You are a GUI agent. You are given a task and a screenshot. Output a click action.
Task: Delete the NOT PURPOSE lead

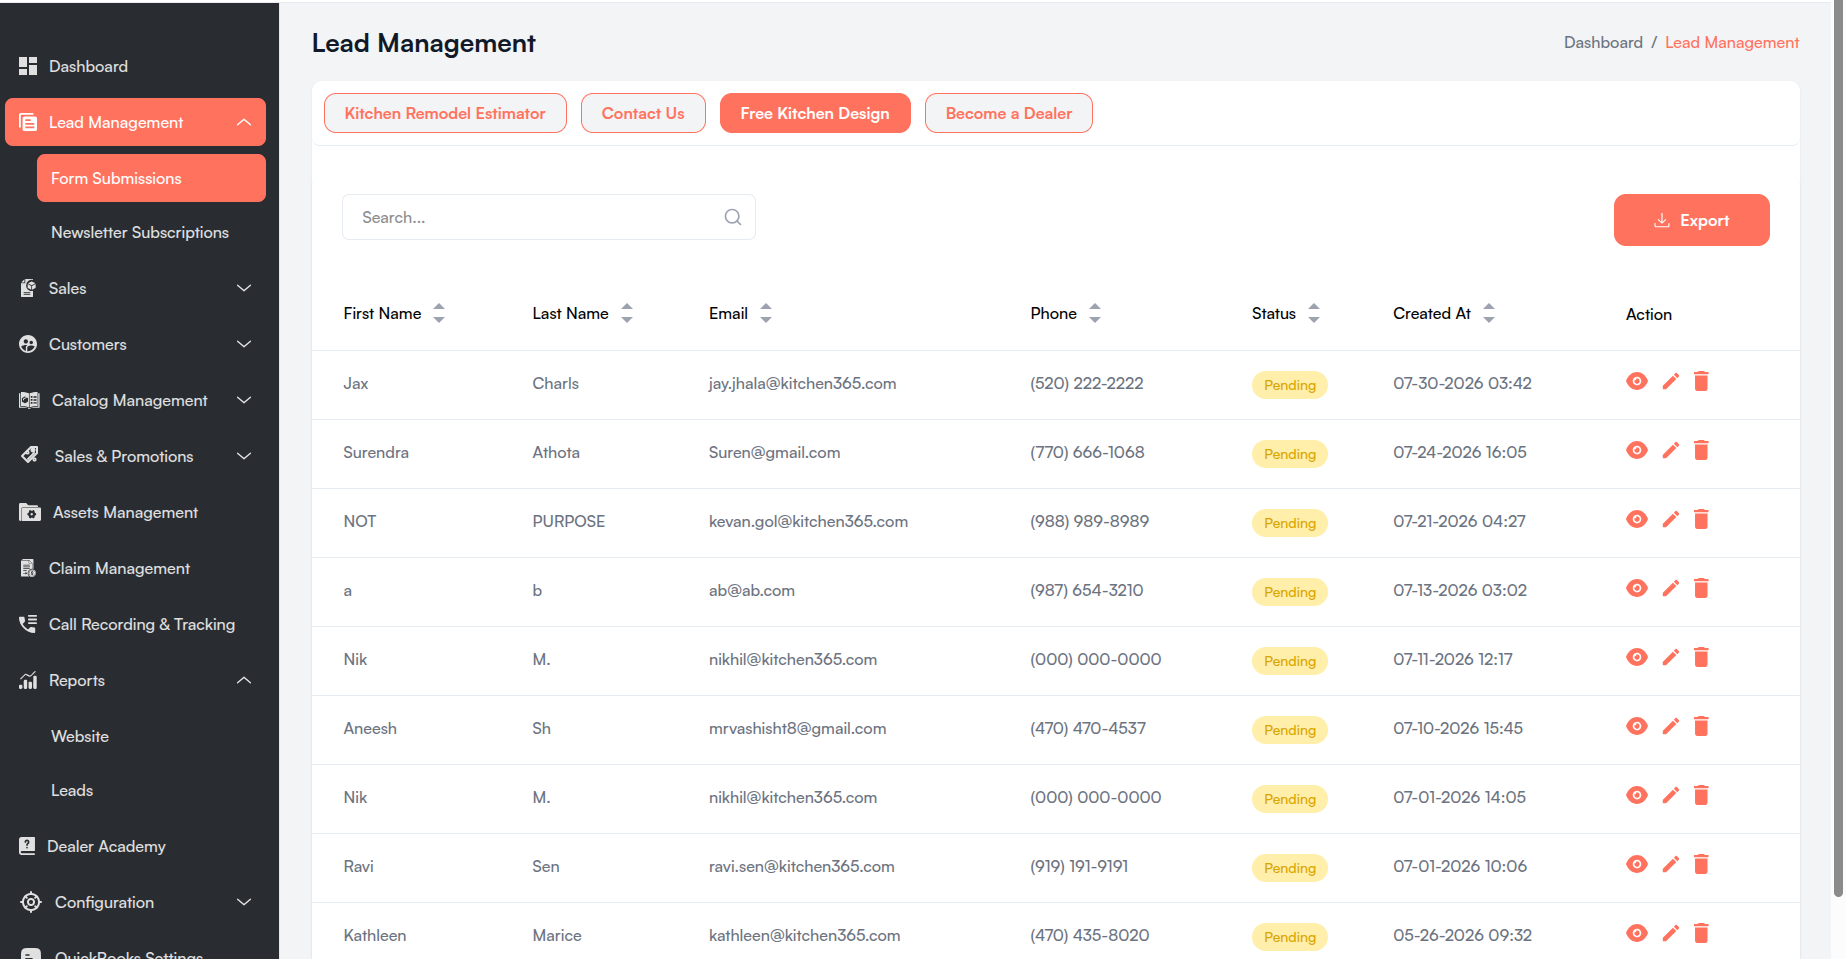tap(1701, 519)
